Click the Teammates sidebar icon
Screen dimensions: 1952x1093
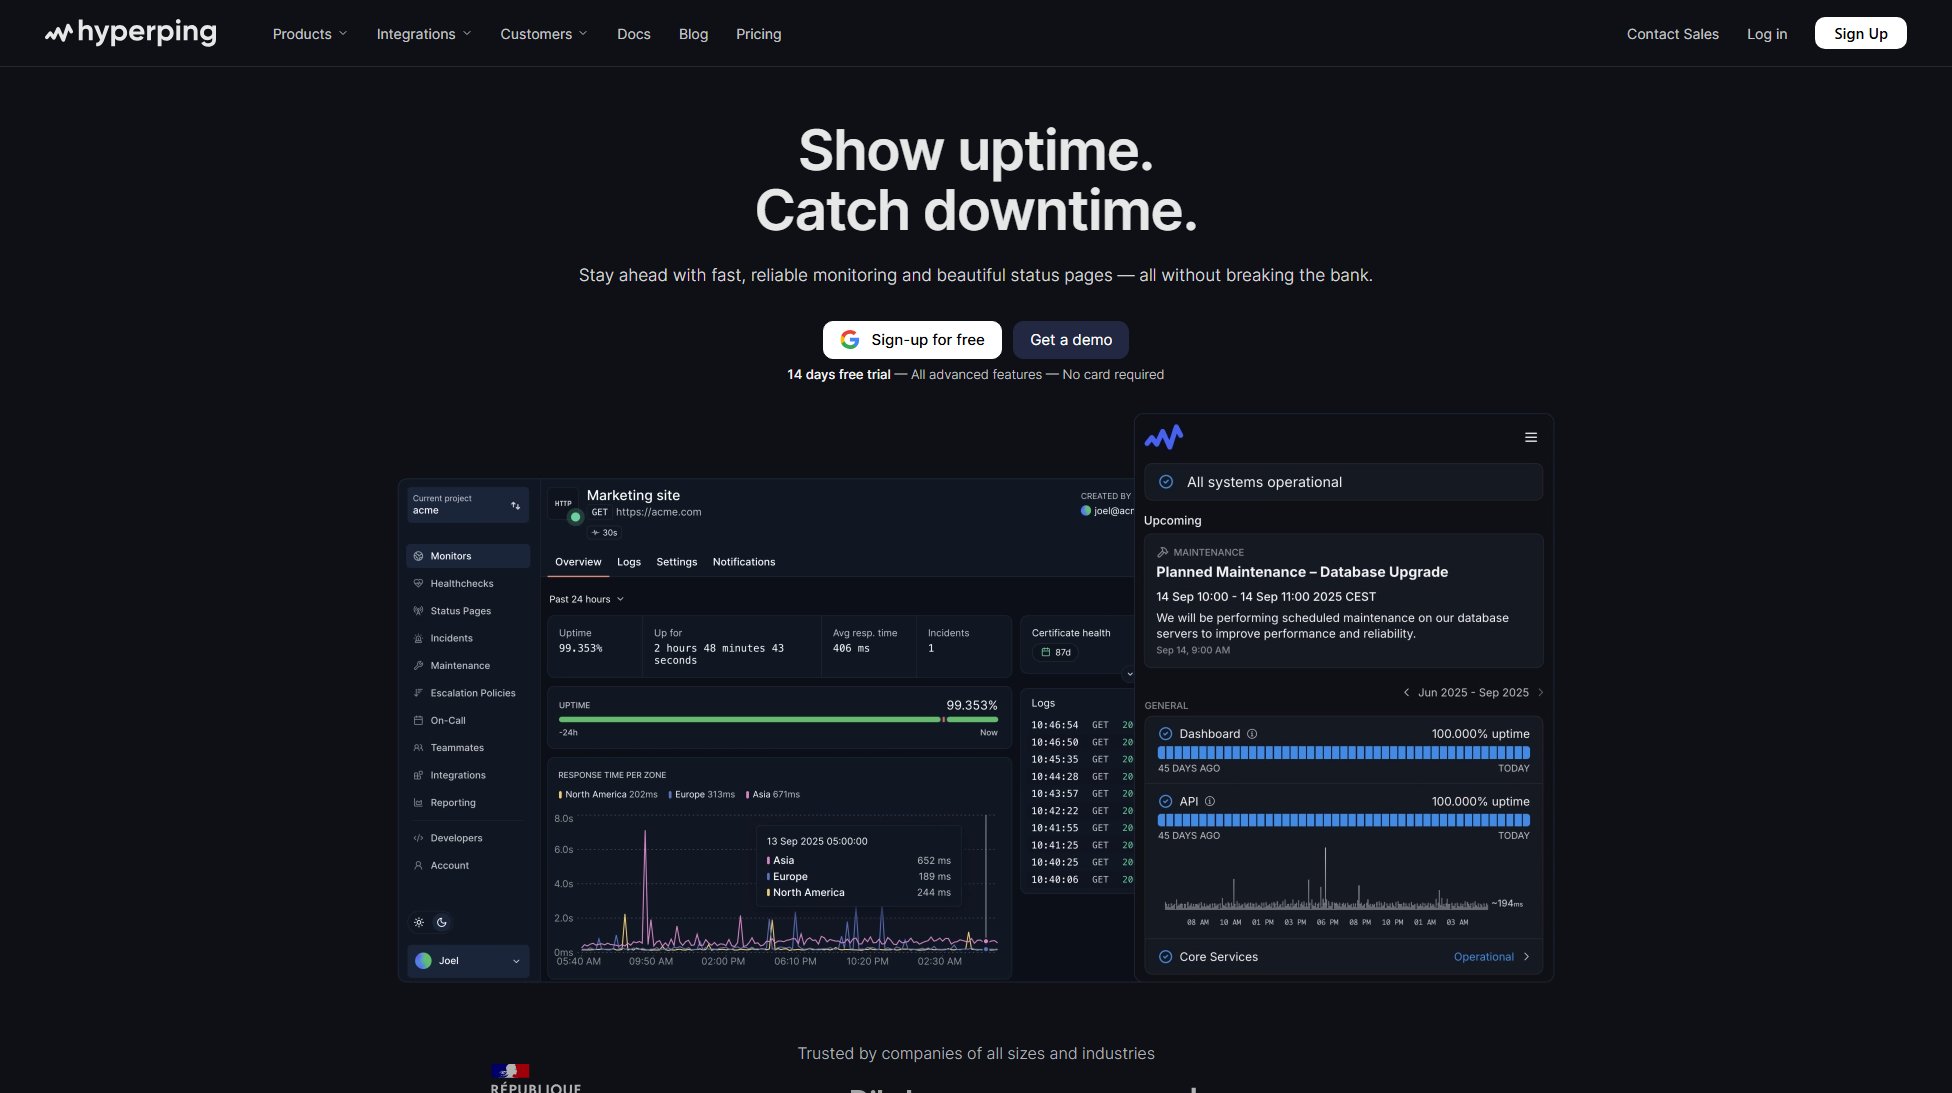(x=418, y=748)
